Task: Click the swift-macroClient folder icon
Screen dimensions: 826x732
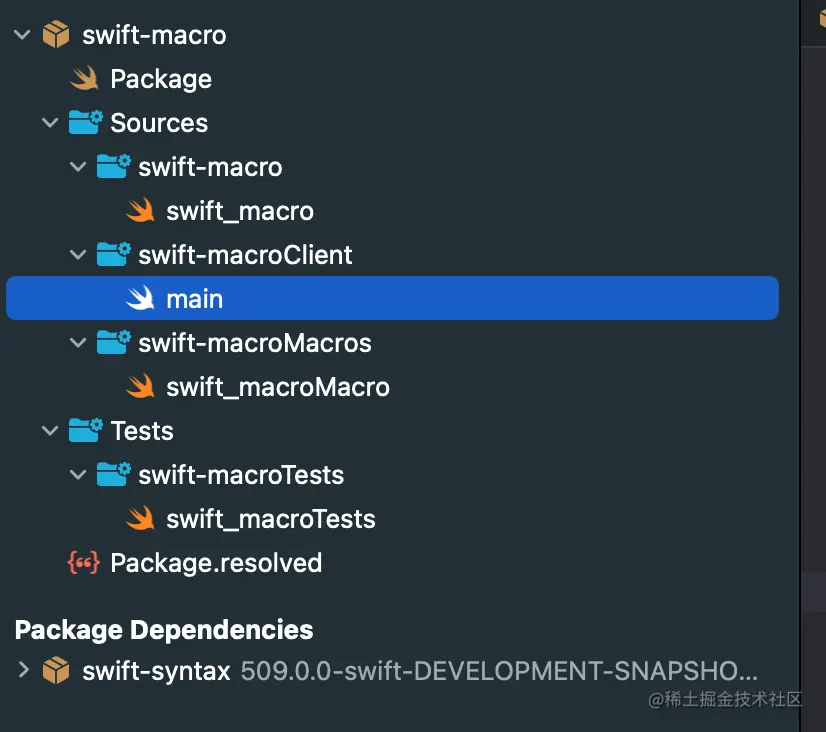Action: click(x=113, y=255)
